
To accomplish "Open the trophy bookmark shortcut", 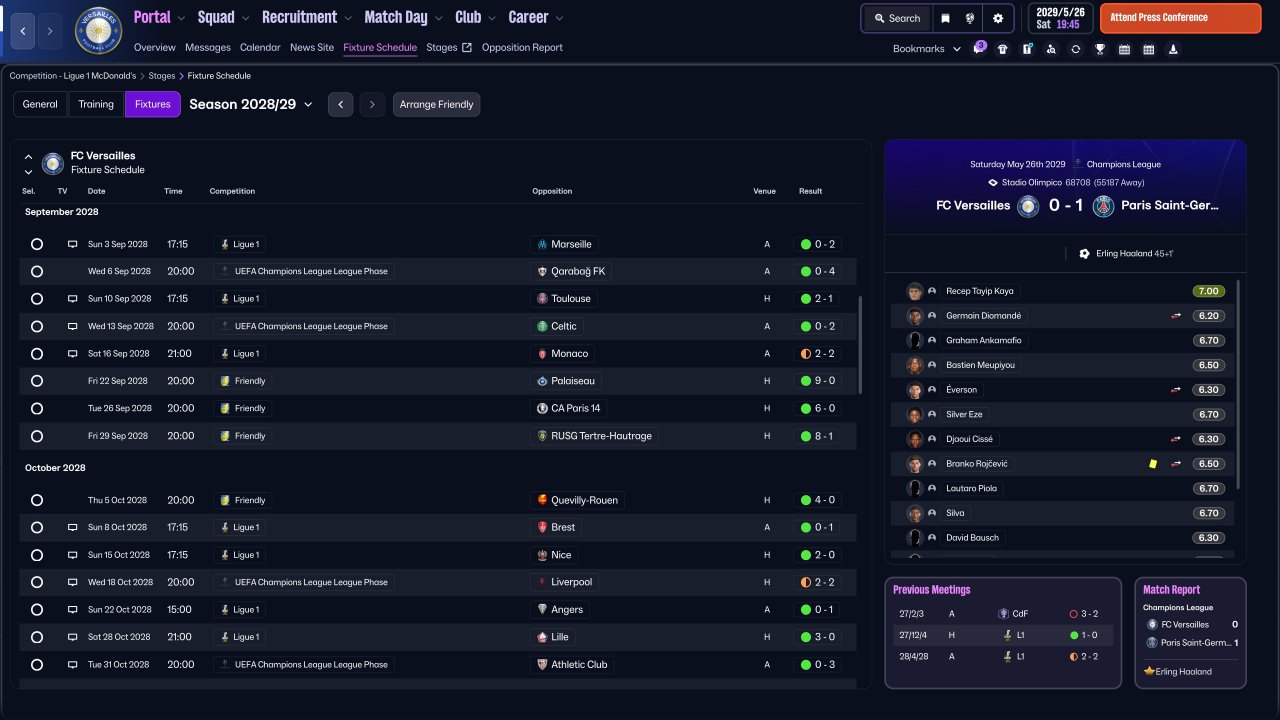I will tap(1100, 49).
